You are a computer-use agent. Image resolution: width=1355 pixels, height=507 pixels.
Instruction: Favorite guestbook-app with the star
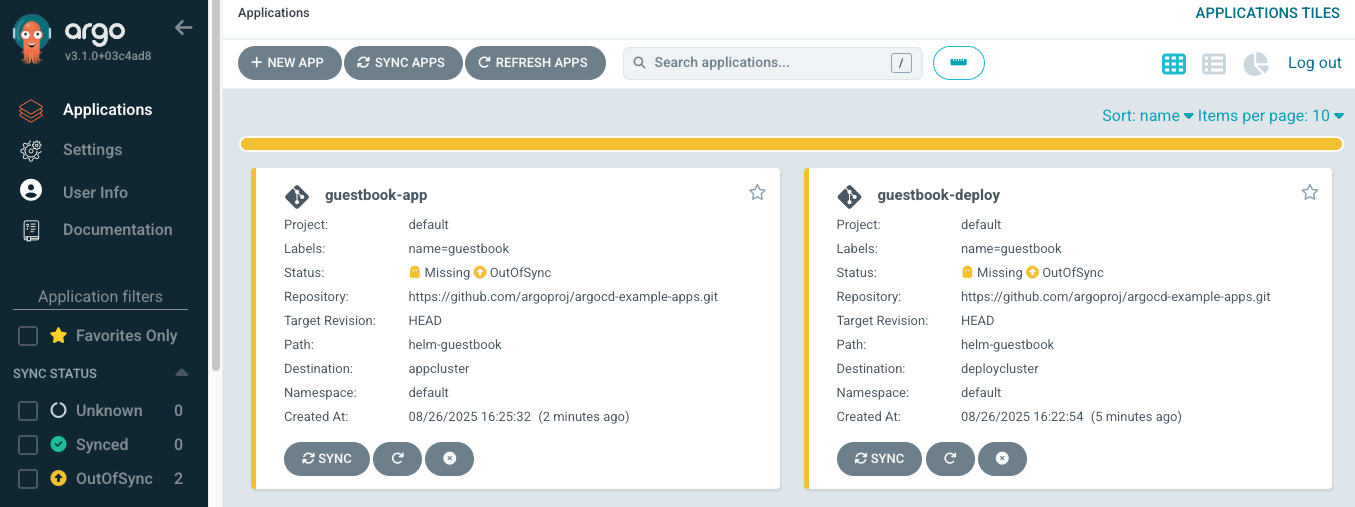(757, 192)
